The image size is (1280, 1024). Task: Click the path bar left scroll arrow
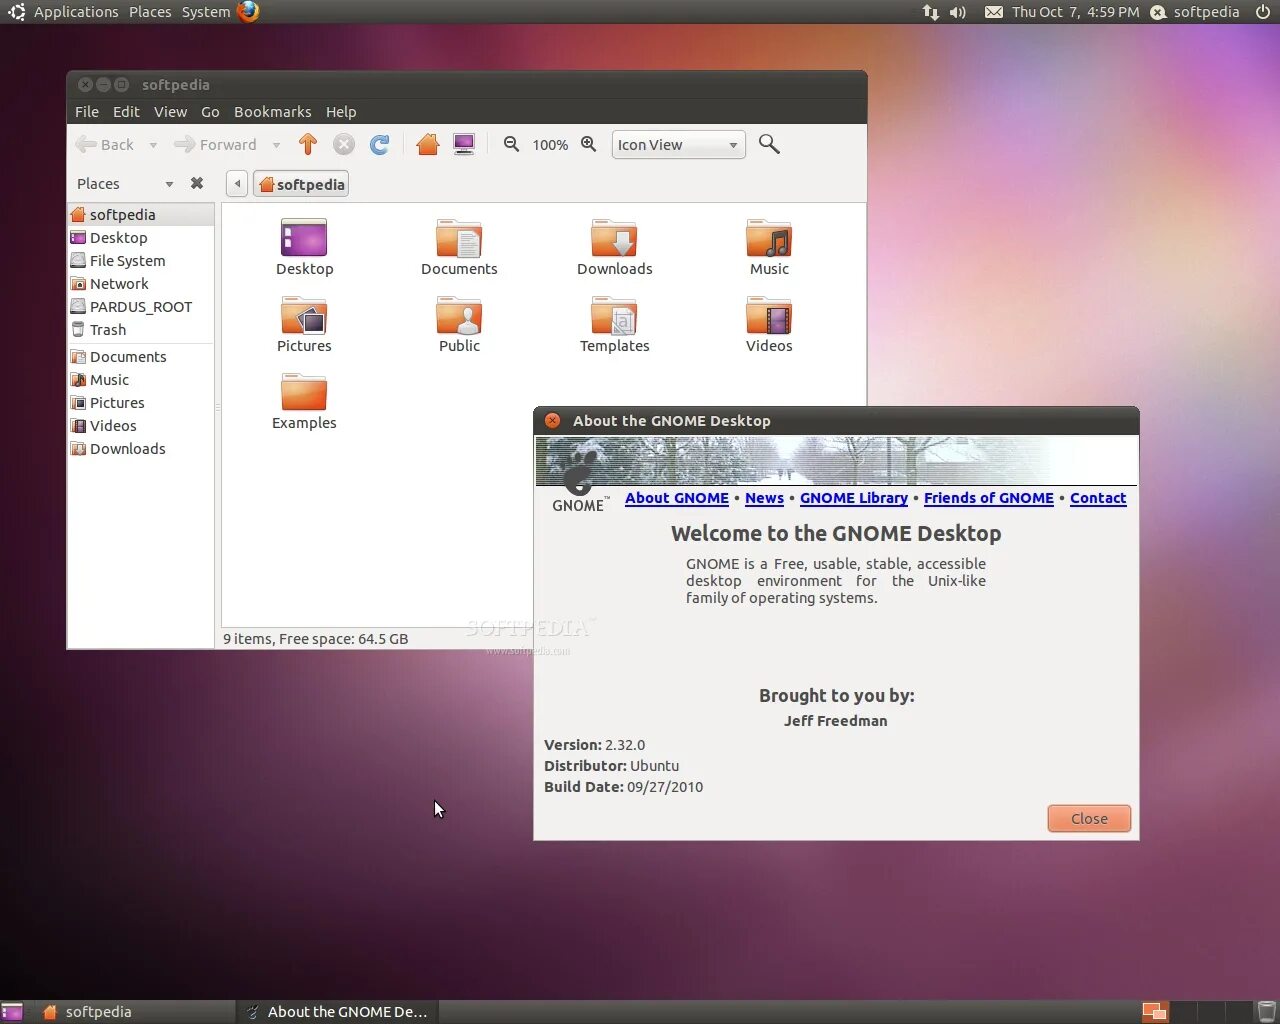[x=237, y=184]
